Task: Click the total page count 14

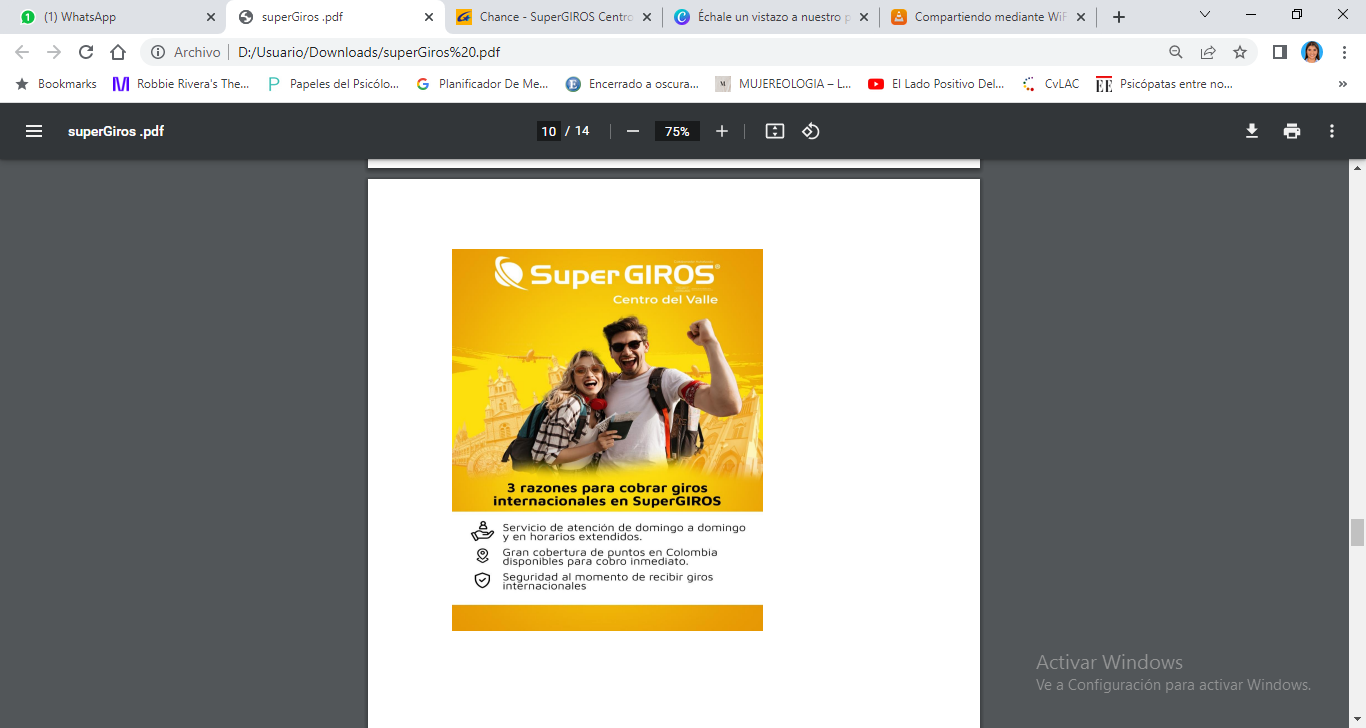Action: click(x=582, y=131)
